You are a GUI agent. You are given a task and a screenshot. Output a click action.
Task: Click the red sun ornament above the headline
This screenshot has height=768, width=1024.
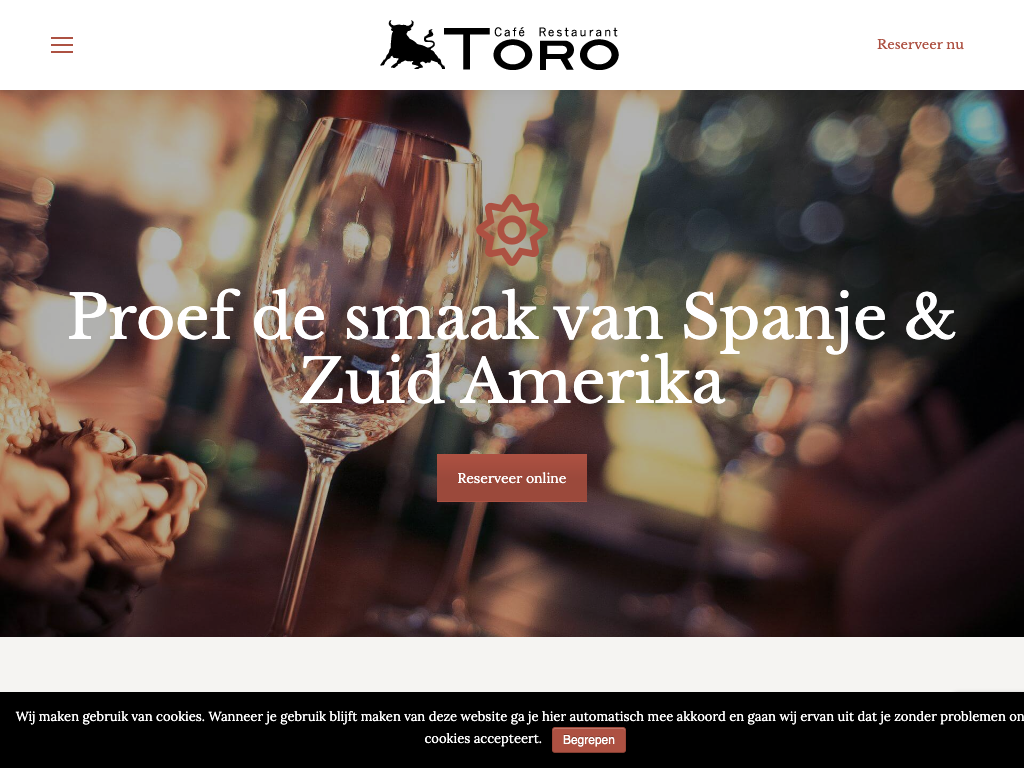point(512,230)
